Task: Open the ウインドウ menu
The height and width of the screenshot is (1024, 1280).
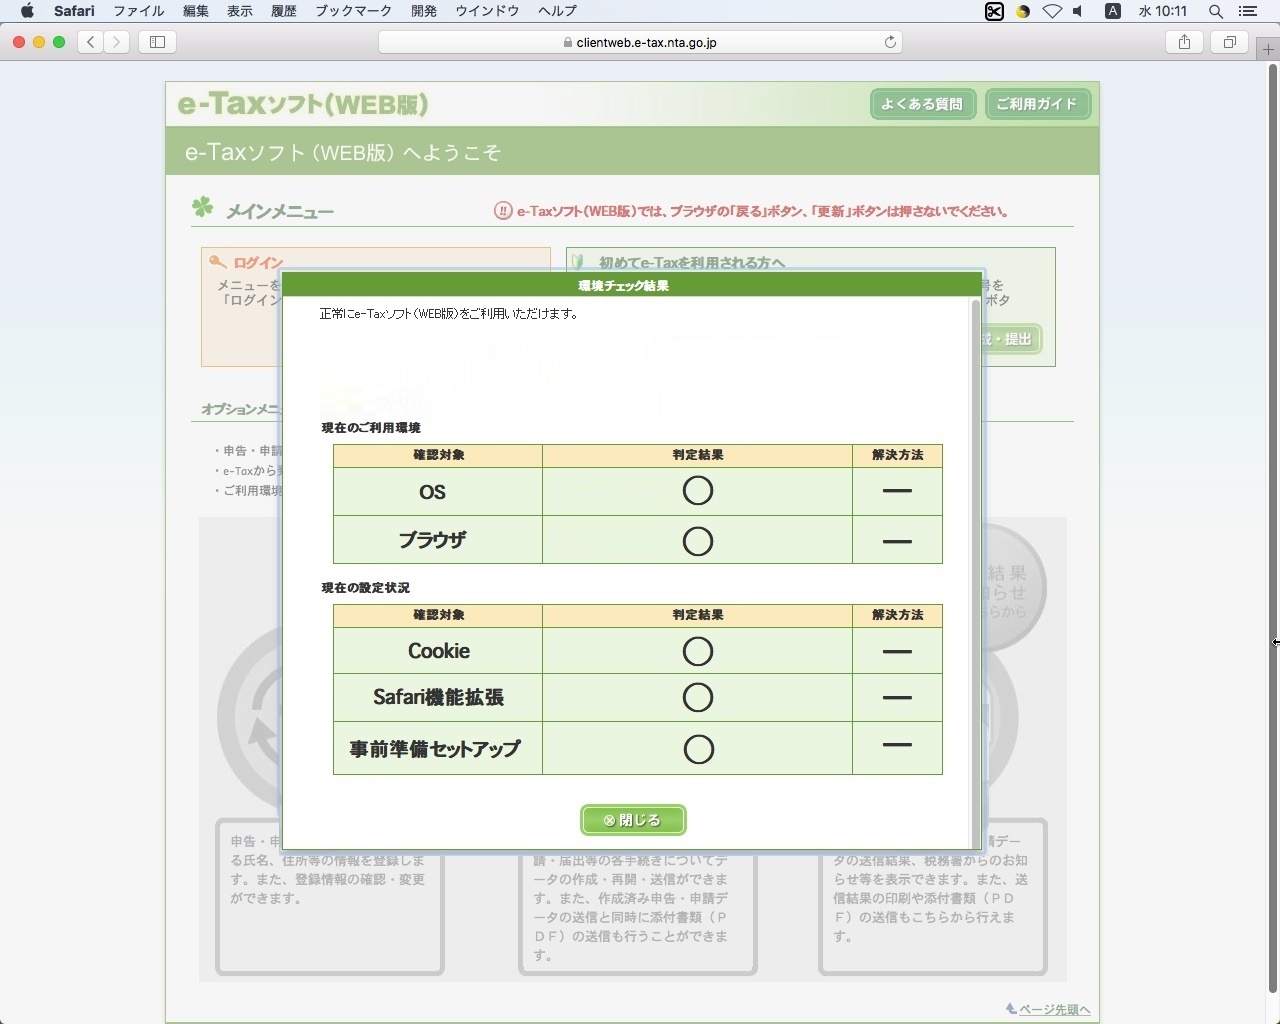Action: 487,11
